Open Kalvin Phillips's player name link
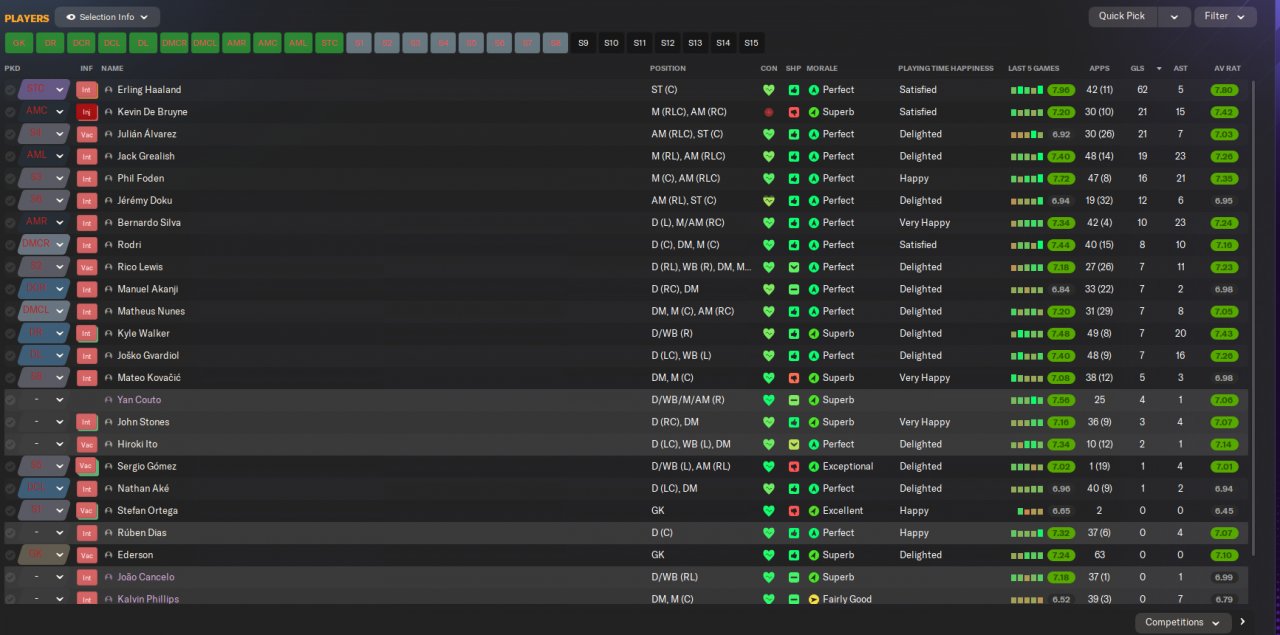Image resolution: width=1280 pixels, height=635 pixels. 148,599
